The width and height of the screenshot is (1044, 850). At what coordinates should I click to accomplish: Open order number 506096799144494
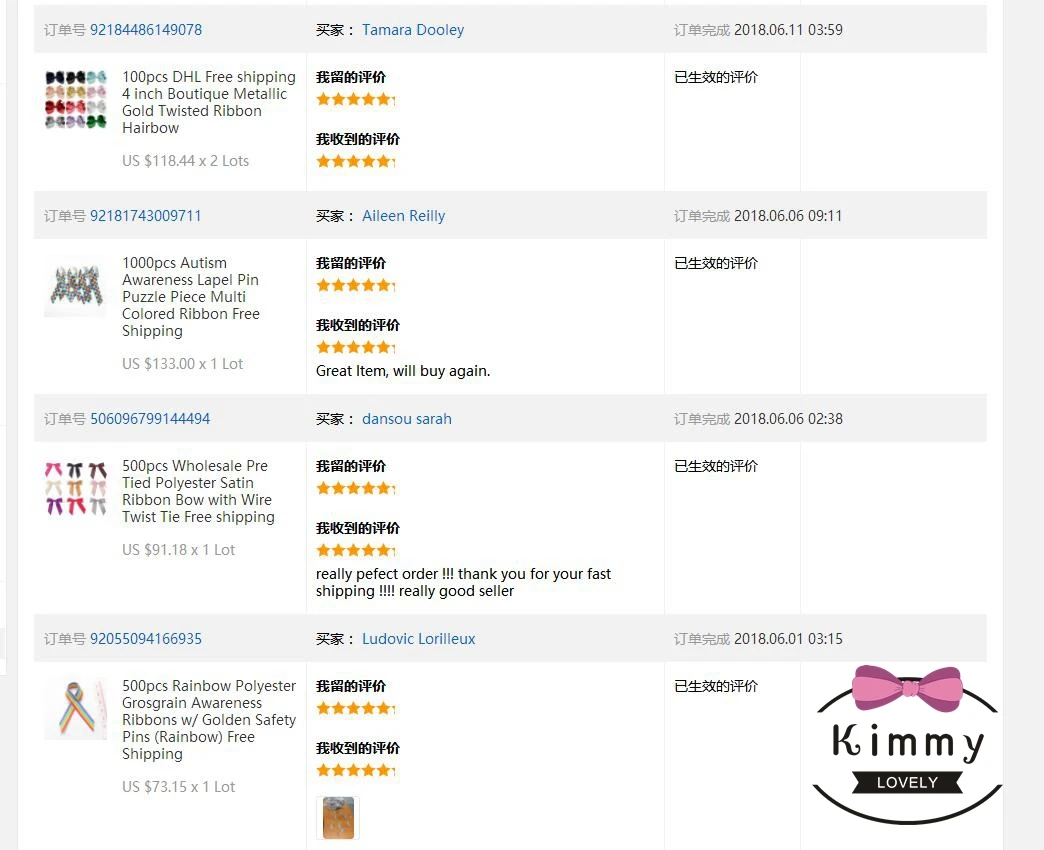point(150,419)
